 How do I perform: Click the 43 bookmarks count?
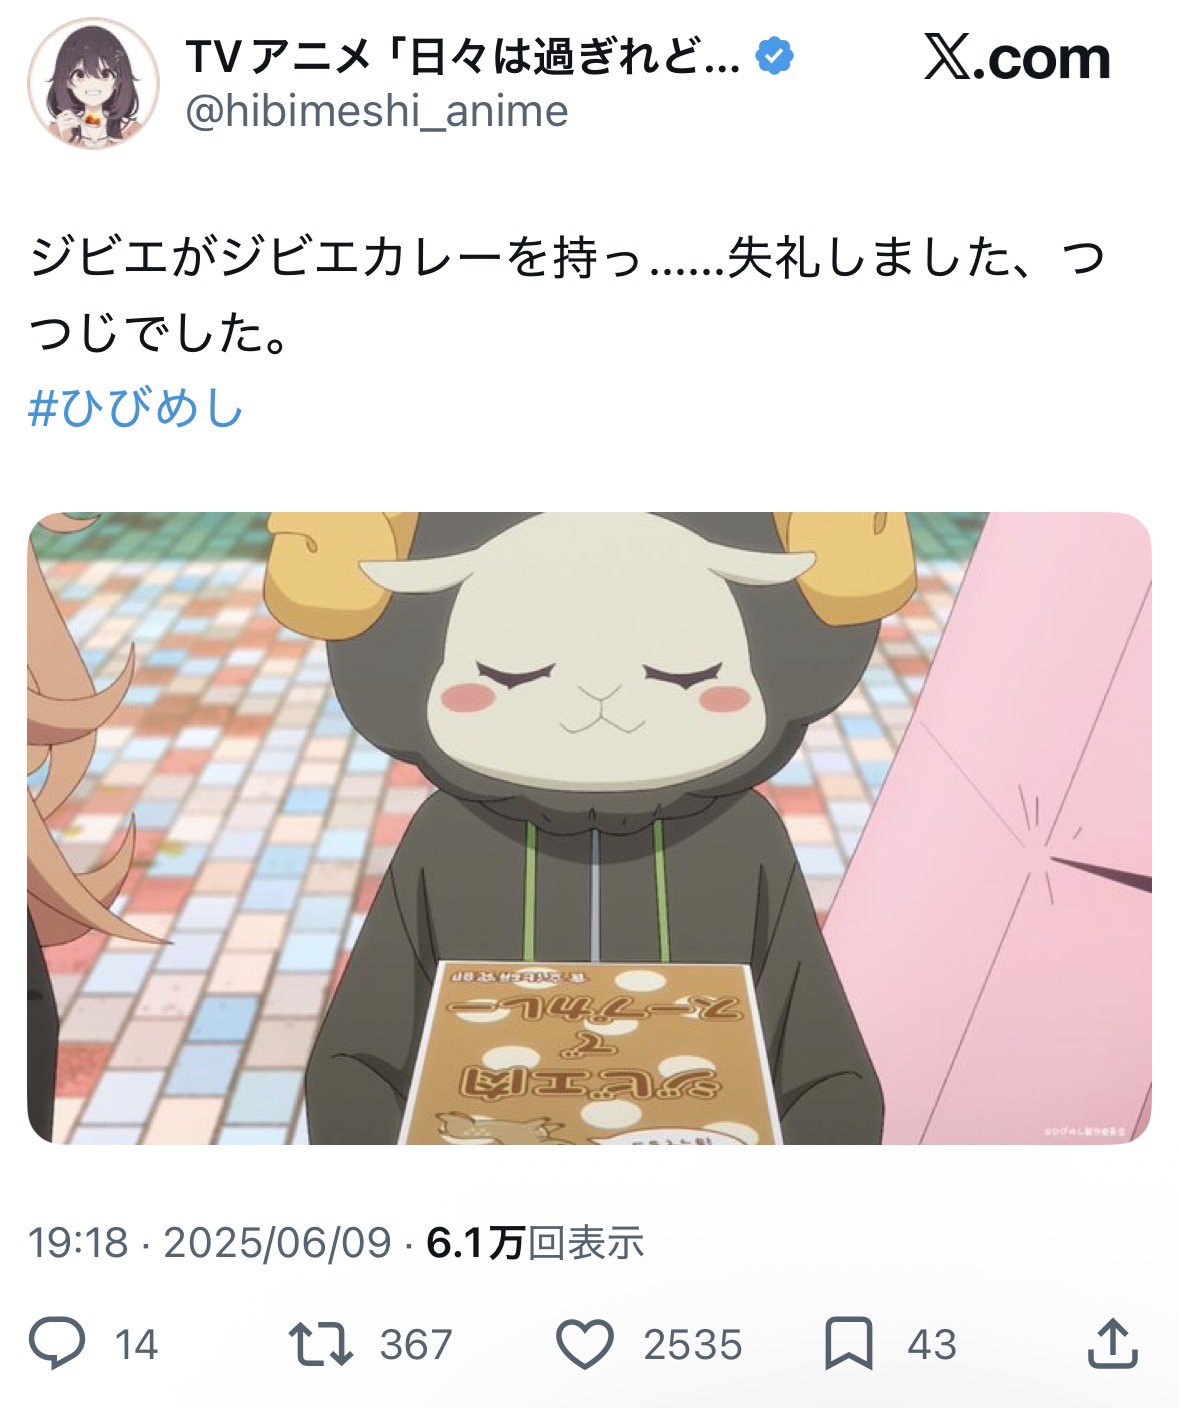(932, 1345)
